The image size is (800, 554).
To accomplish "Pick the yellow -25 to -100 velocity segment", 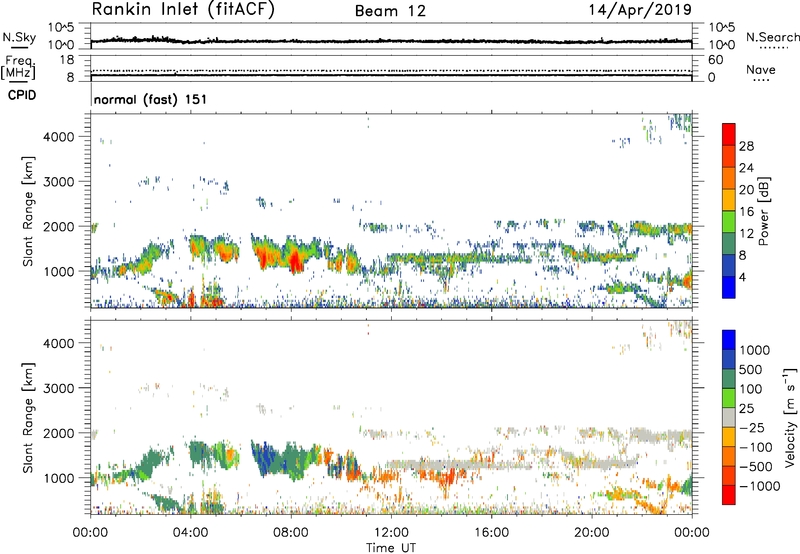I will pyautogui.click(x=729, y=438).
